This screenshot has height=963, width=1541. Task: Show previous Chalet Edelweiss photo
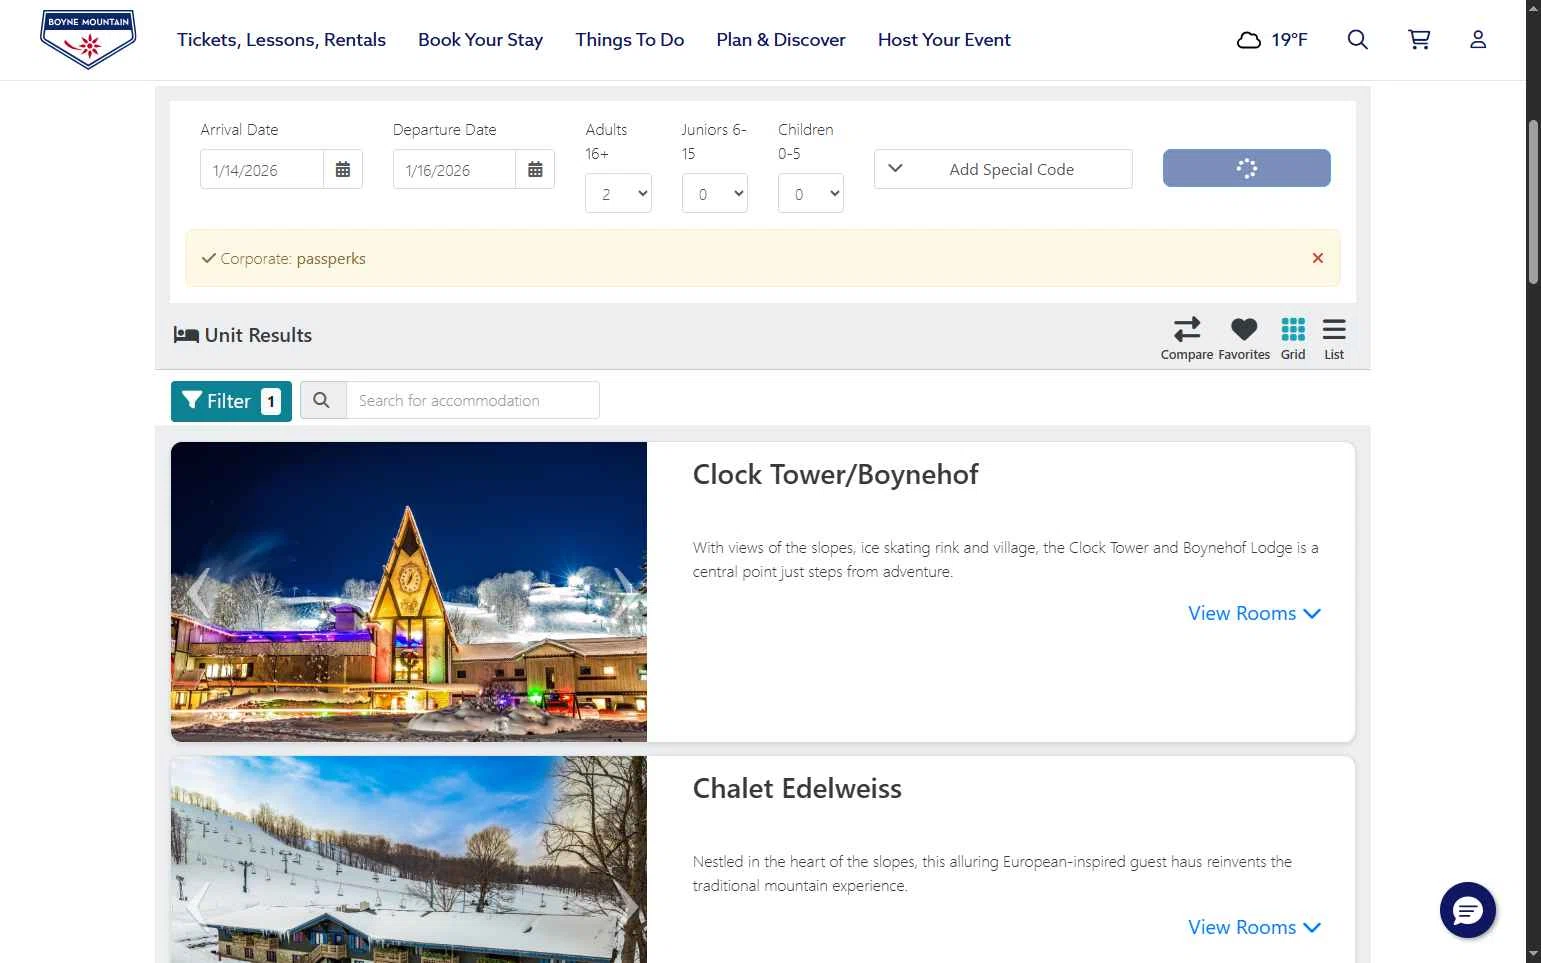tap(200, 906)
